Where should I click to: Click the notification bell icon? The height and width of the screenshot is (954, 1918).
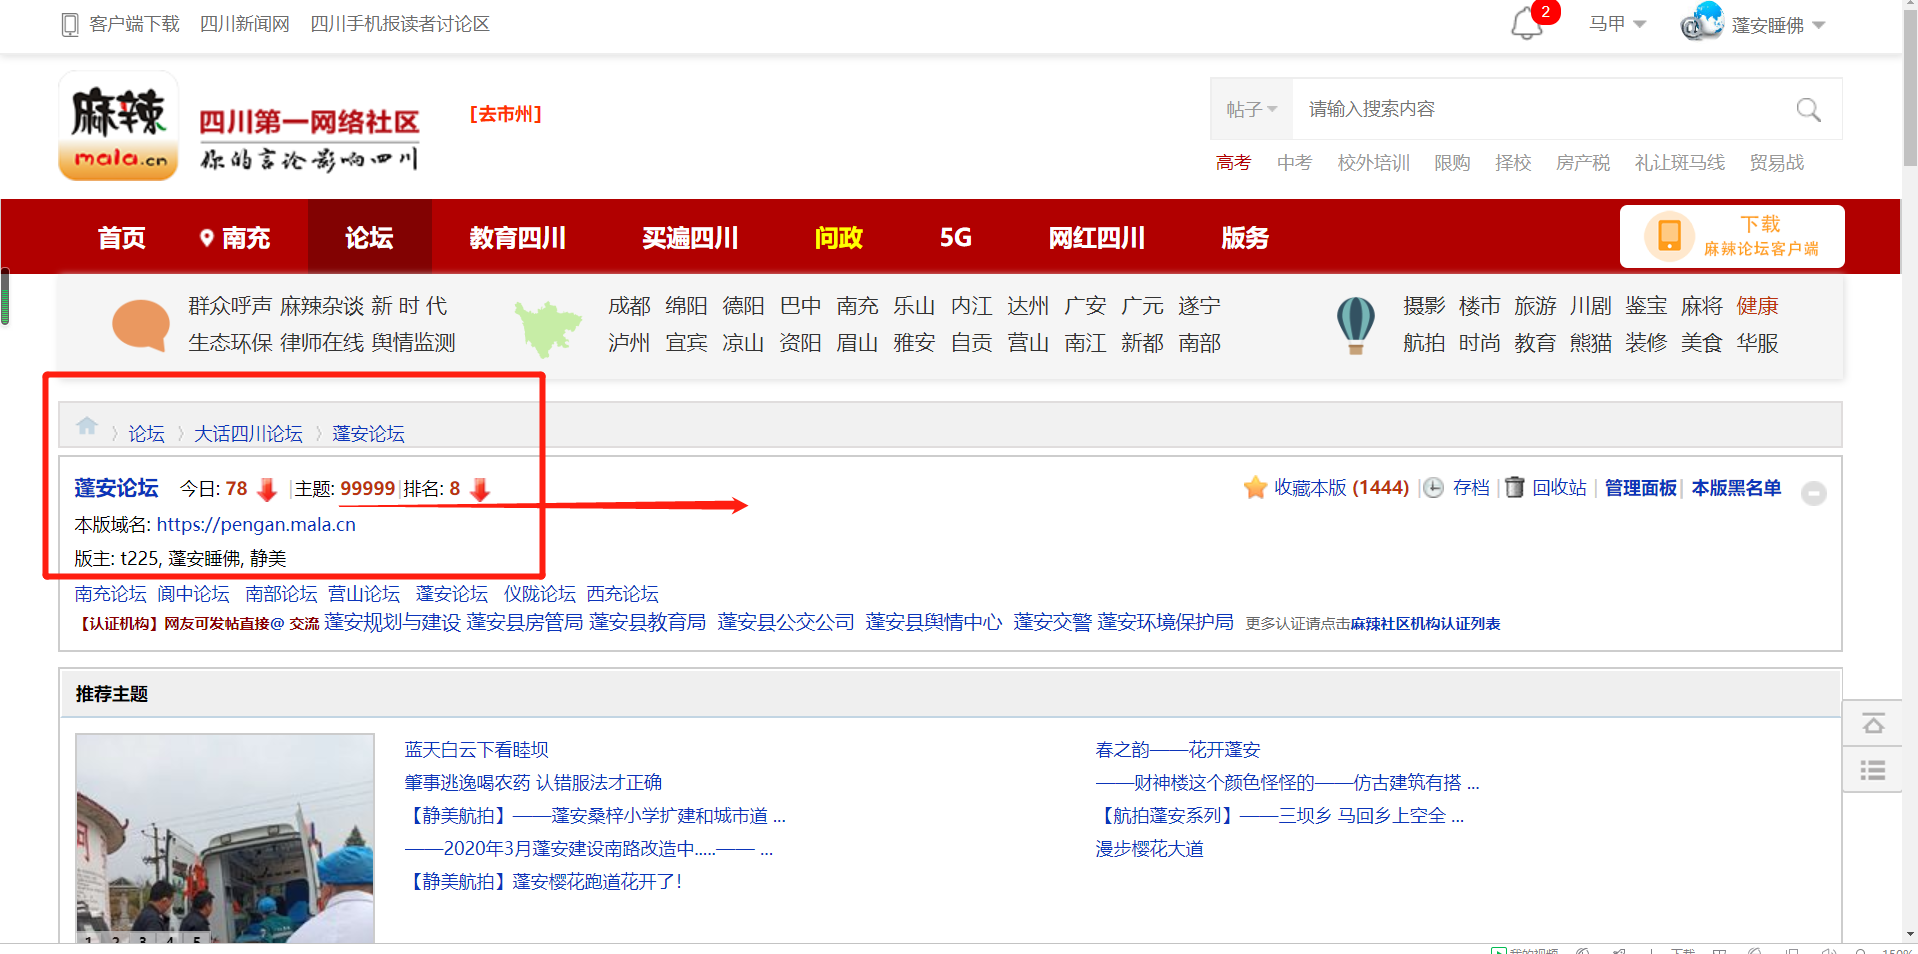tap(1526, 24)
